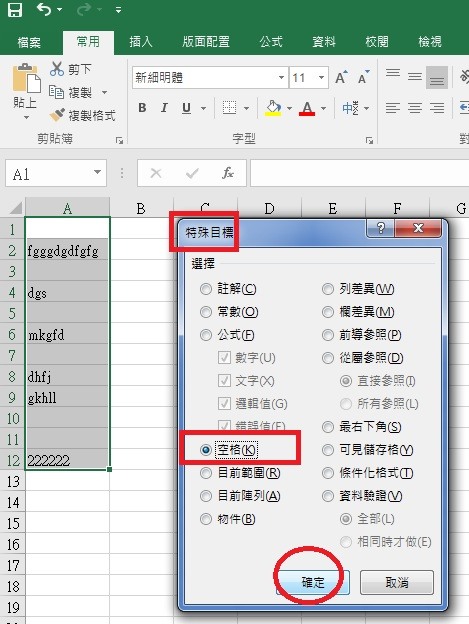Image resolution: width=469 pixels, height=624 pixels.
Task: Click the 貼上 paste clipboard icon
Action: (x=26, y=78)
